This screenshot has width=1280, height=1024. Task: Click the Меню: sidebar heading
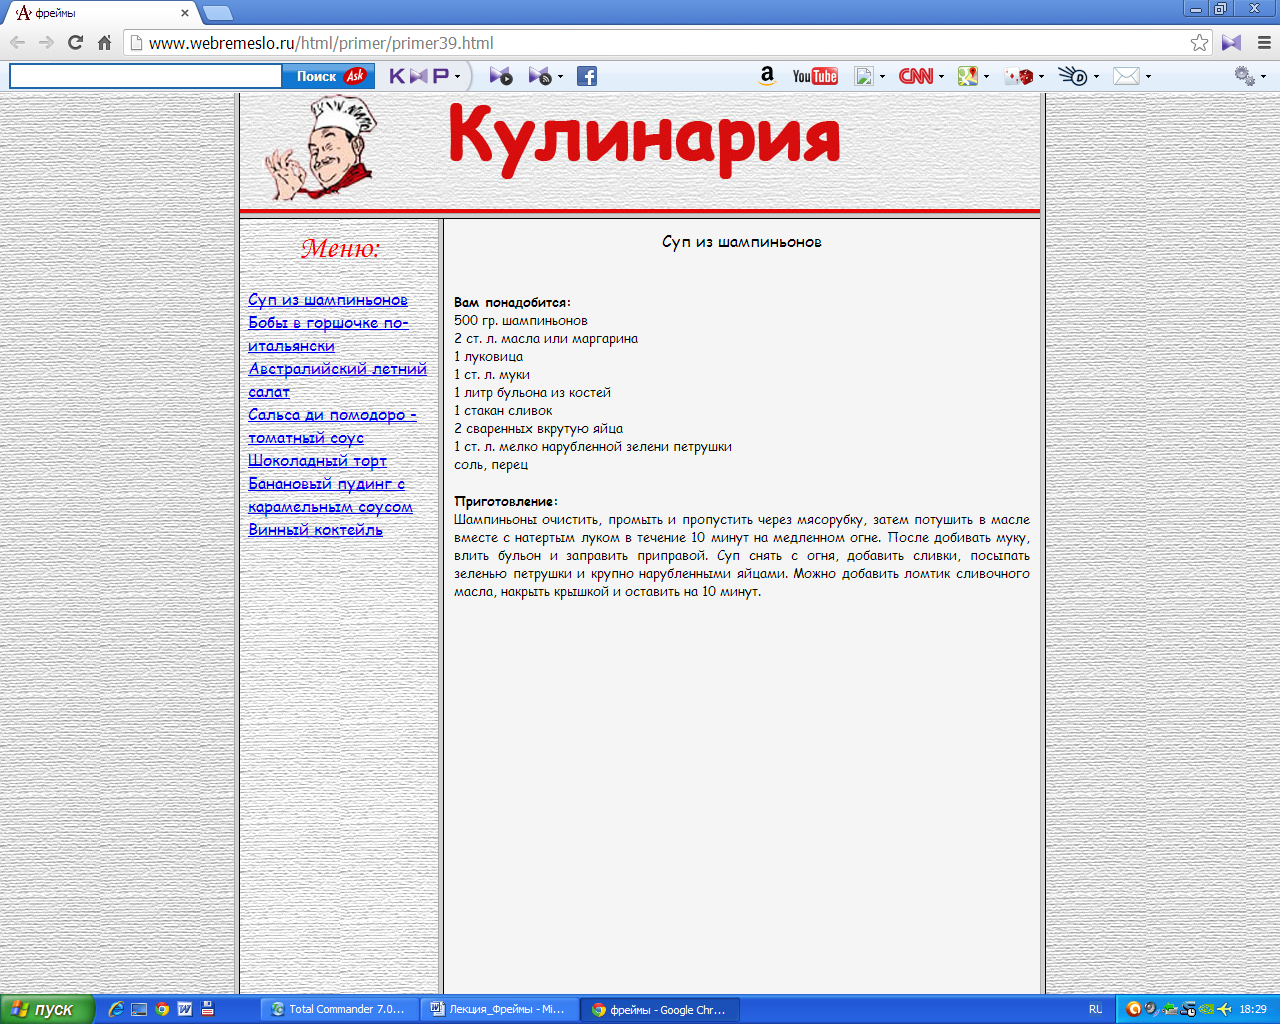[341, 248]
